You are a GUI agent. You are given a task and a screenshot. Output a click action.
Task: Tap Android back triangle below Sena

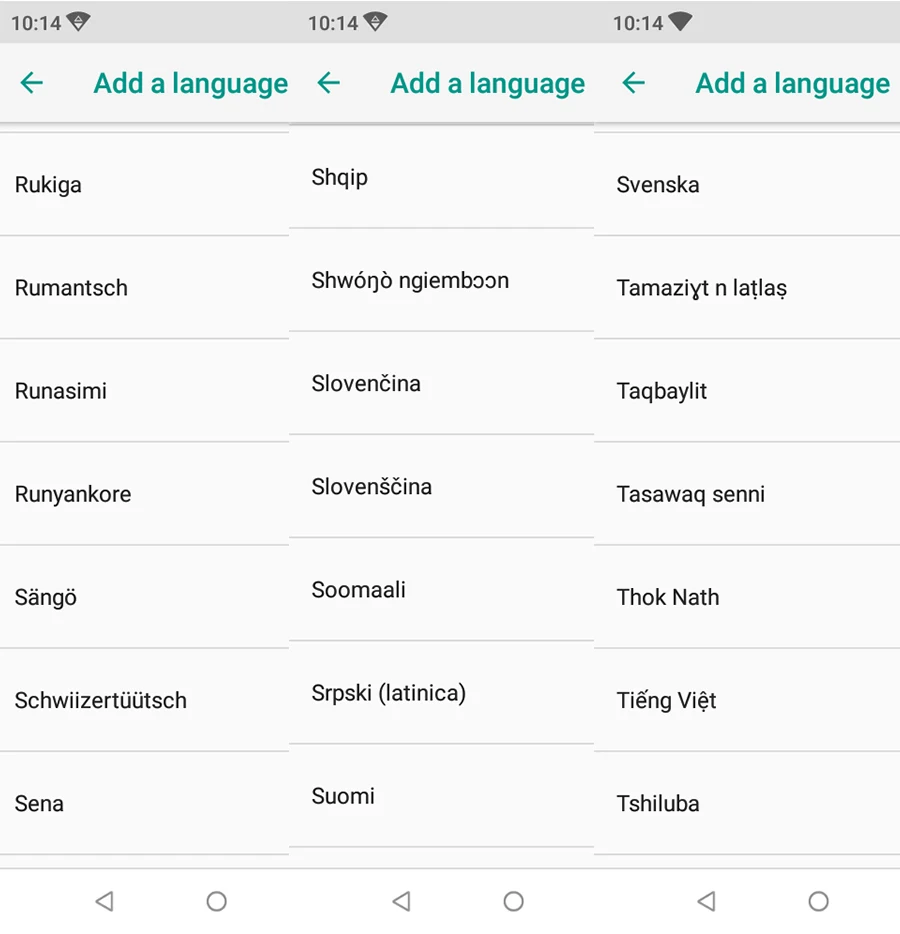(x=105, y=901)
